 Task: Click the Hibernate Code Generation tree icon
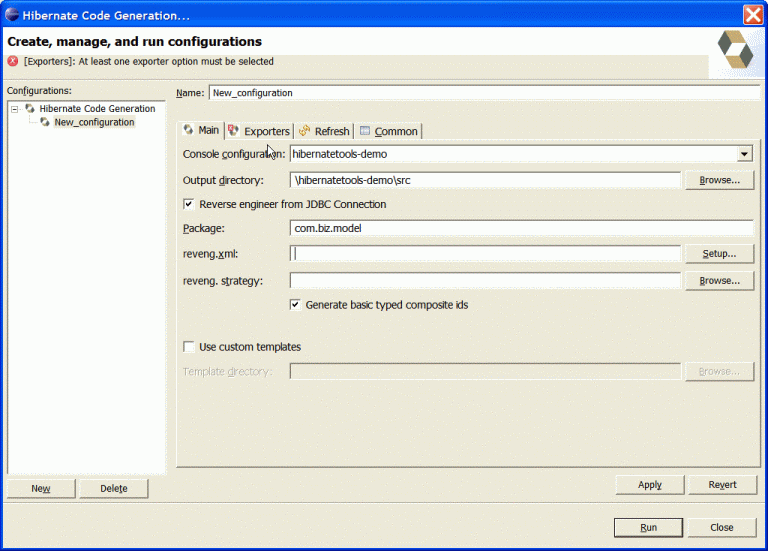30,108
